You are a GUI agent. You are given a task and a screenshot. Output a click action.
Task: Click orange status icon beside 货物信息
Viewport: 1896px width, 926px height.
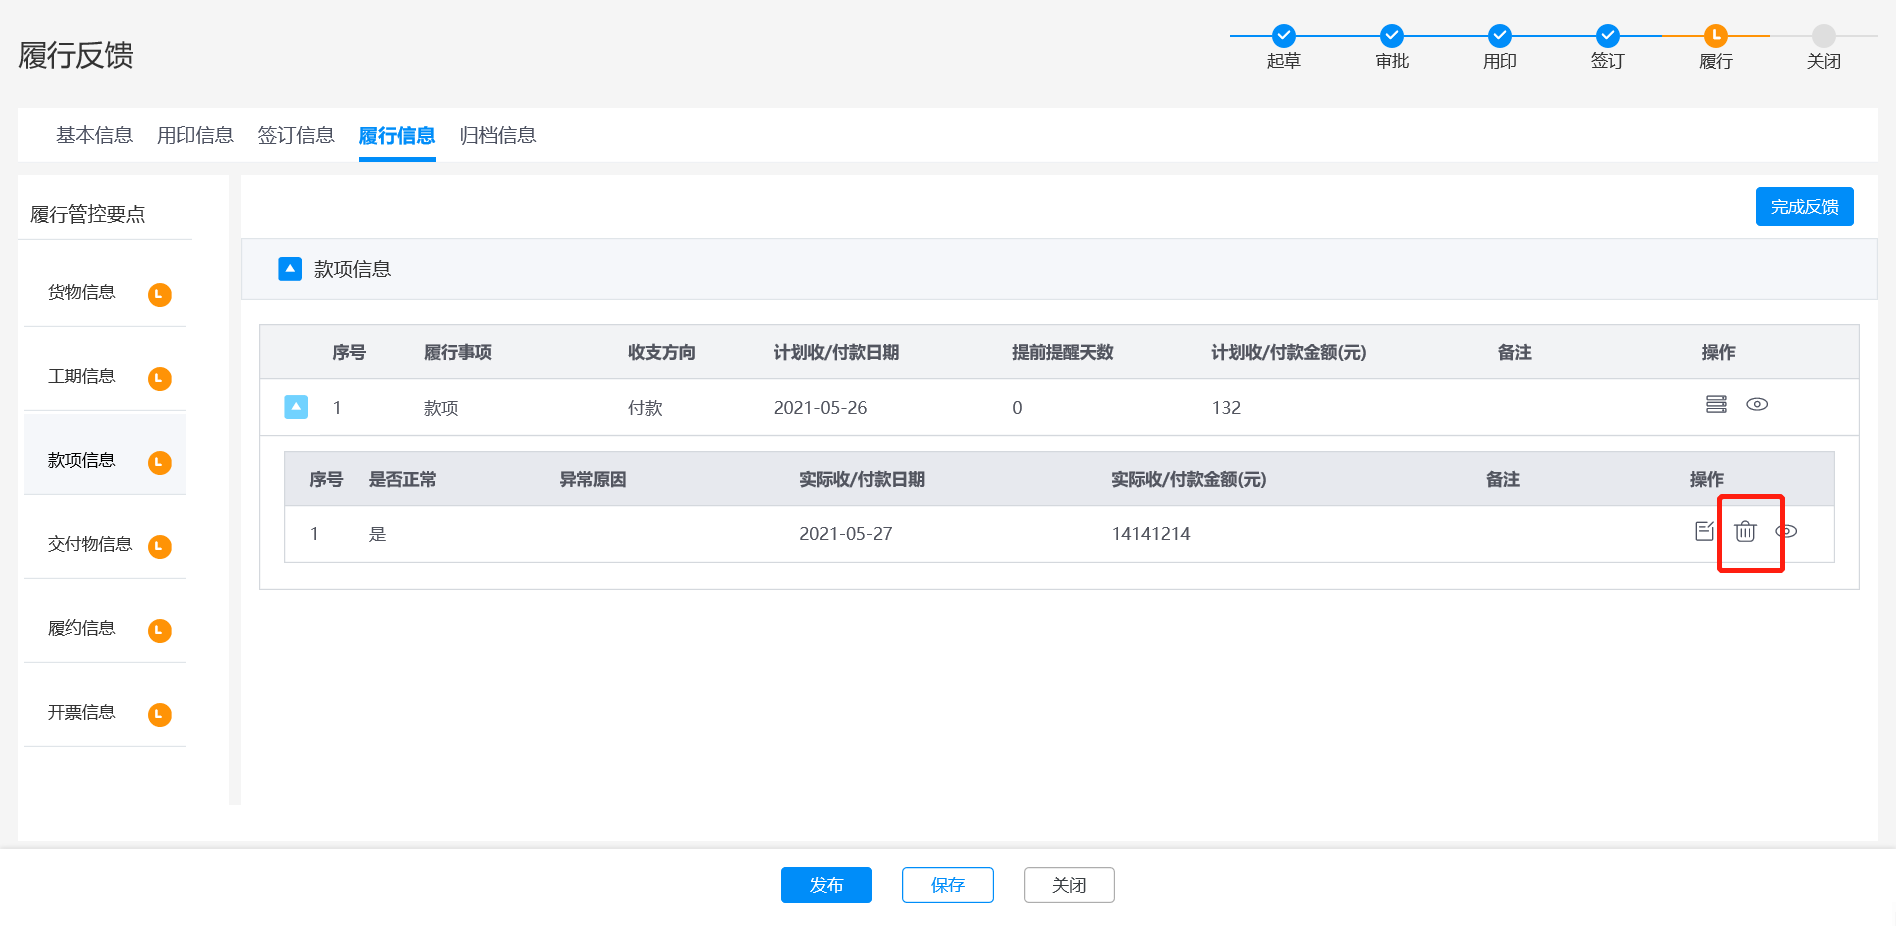coord(160,294)
